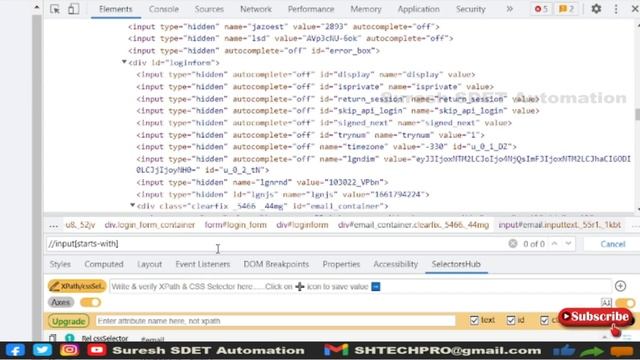
Task: Click the Twitter icon in the bottom banner
Action: pyautogui.click(x=42, y=350)
